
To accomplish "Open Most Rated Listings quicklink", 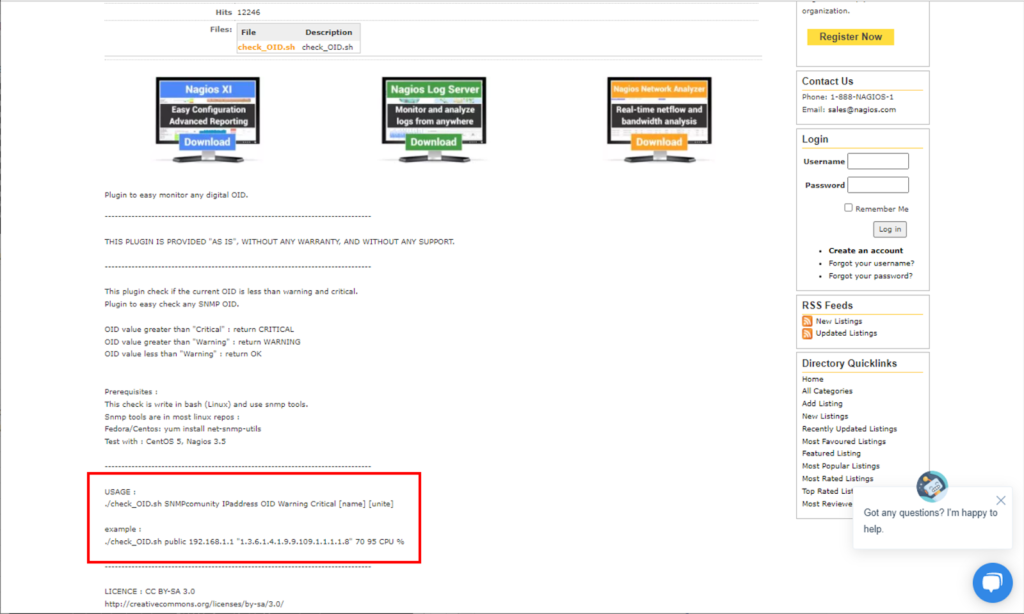I will point(837,479).
